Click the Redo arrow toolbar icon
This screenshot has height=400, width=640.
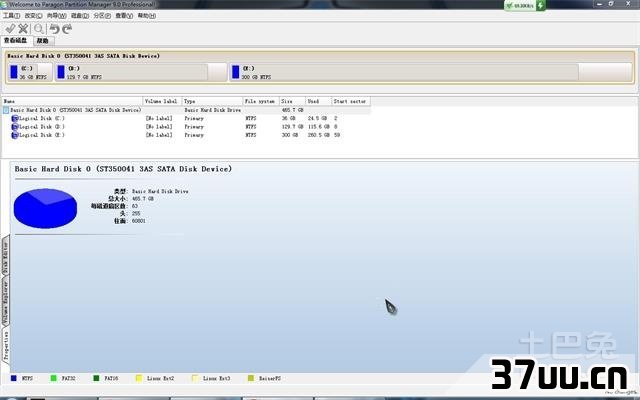[x=67, y=28]
